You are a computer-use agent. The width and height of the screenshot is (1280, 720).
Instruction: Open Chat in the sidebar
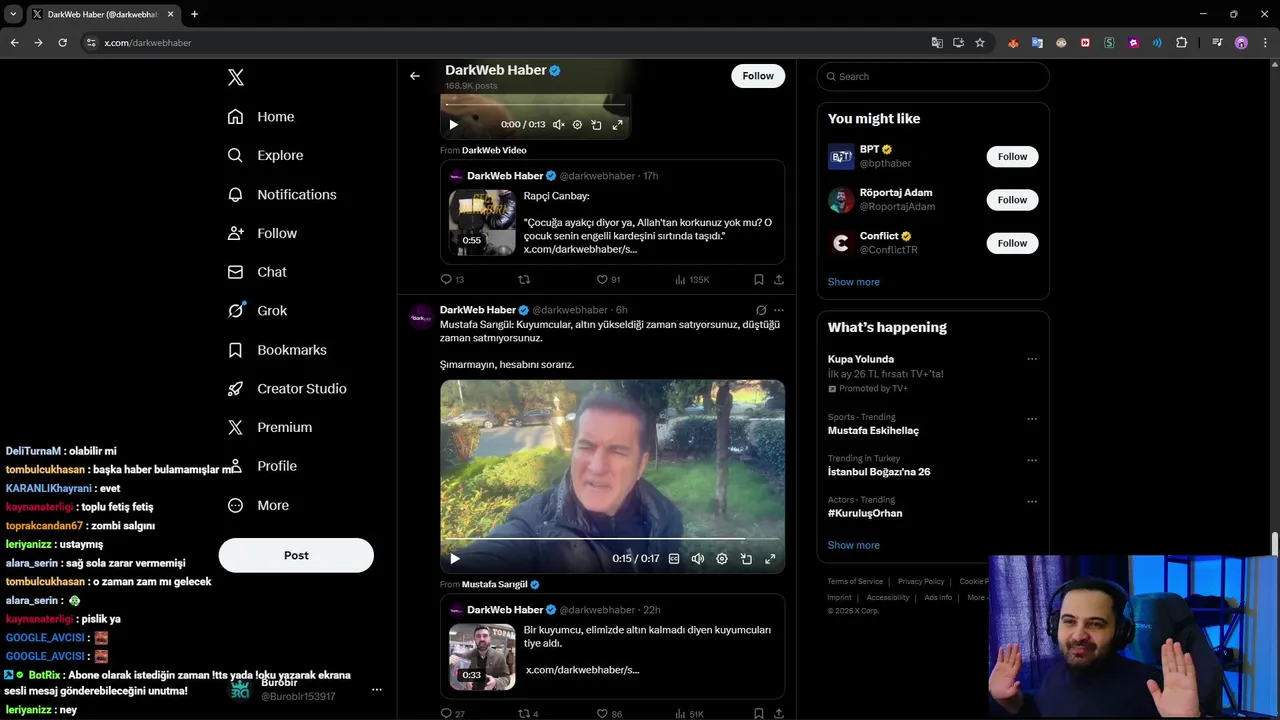[x=257, y=272]
